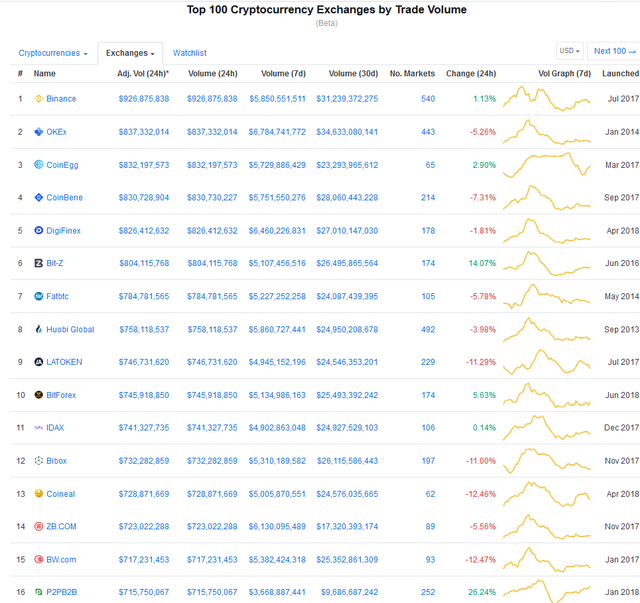
Task: Click CoinEgg 7d volume sparkline graph
Action: pyautogui.click(x=547, y=165)
